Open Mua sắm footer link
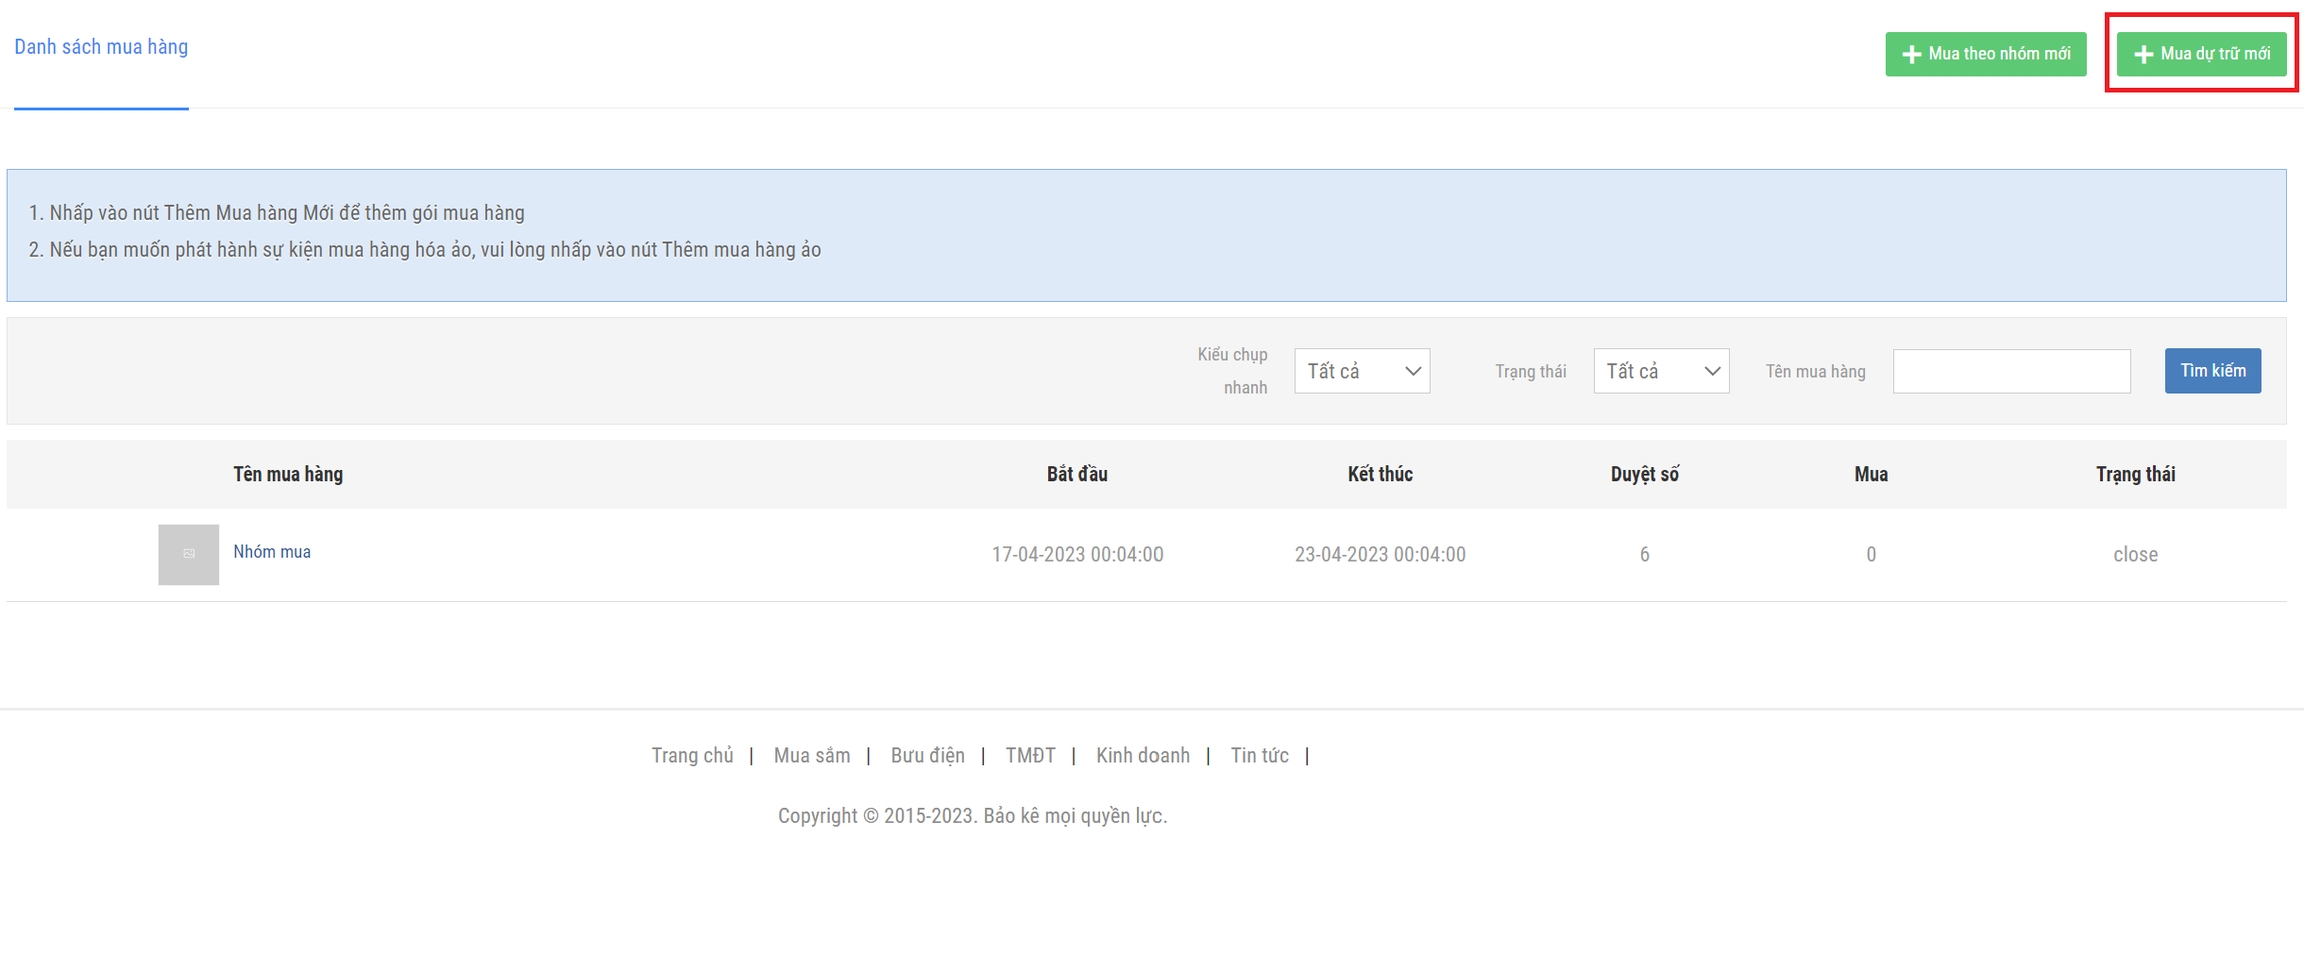 point(811,755)
